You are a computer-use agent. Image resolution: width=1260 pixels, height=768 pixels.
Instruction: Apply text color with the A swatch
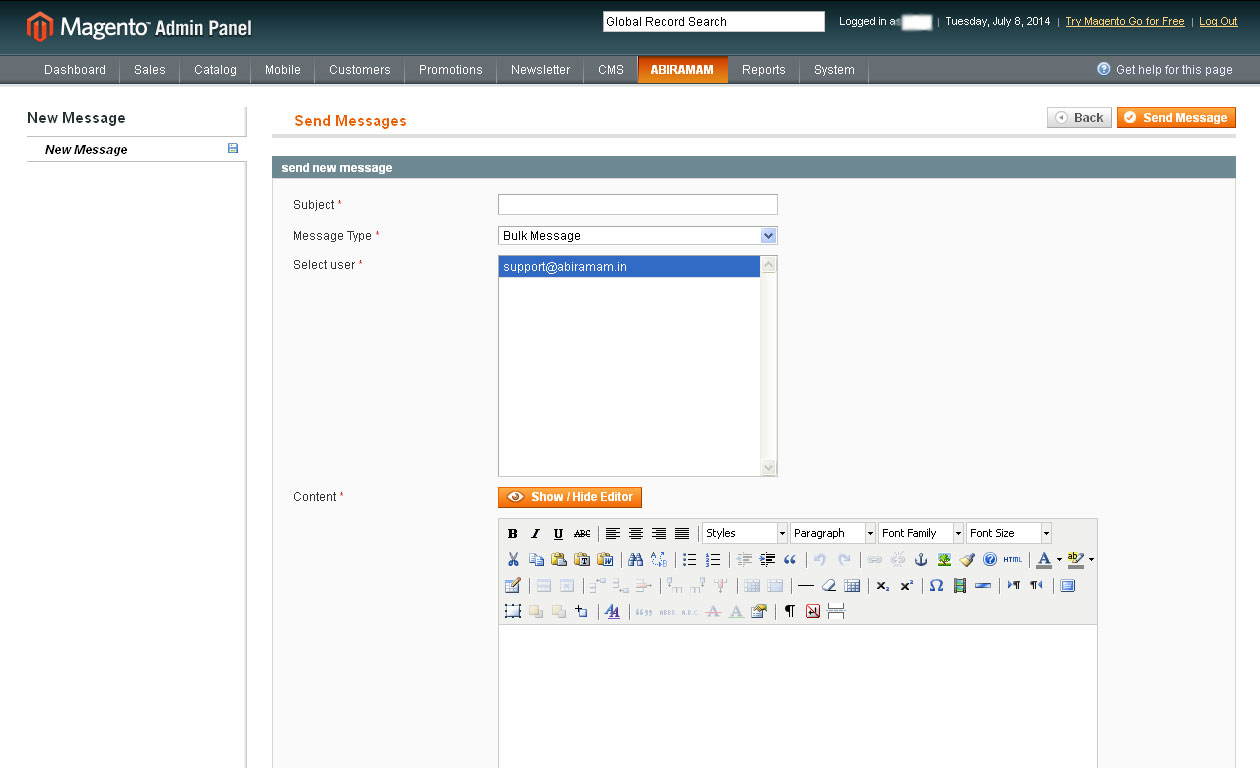1044,560
